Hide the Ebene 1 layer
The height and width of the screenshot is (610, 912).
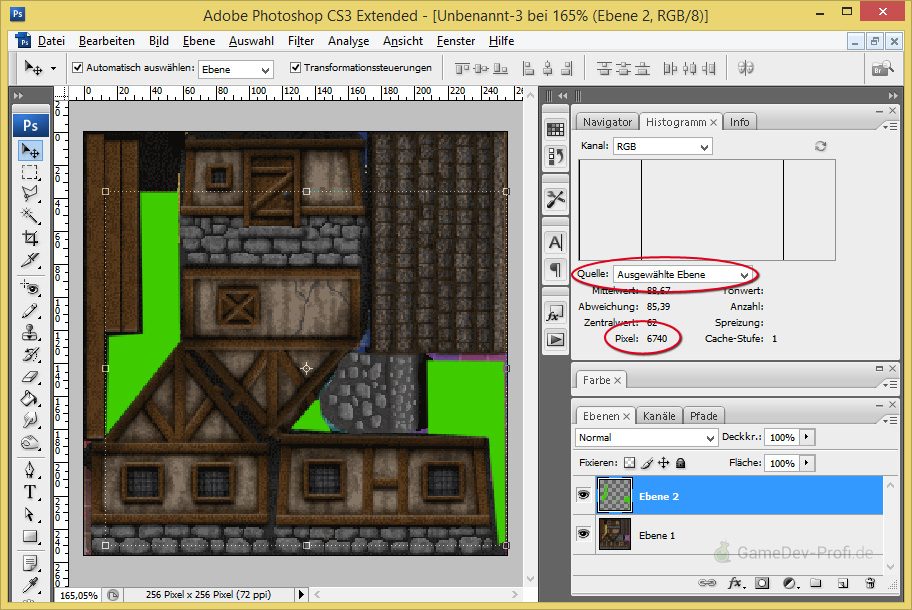[x=583, y=535]
